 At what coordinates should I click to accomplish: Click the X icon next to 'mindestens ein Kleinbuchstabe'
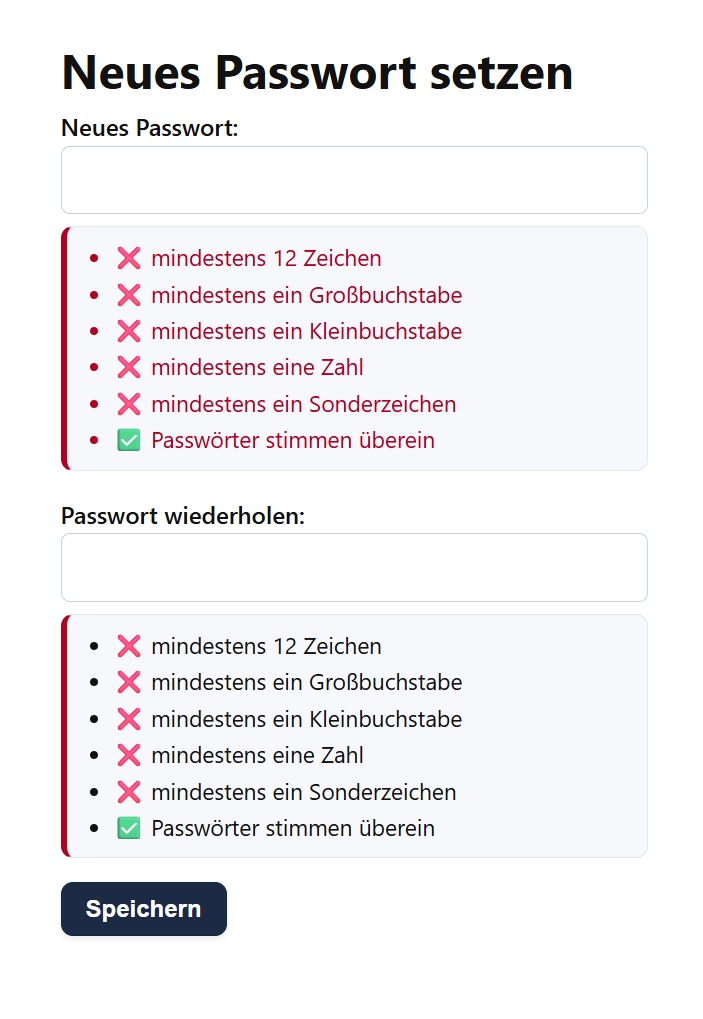click(128, 331)
